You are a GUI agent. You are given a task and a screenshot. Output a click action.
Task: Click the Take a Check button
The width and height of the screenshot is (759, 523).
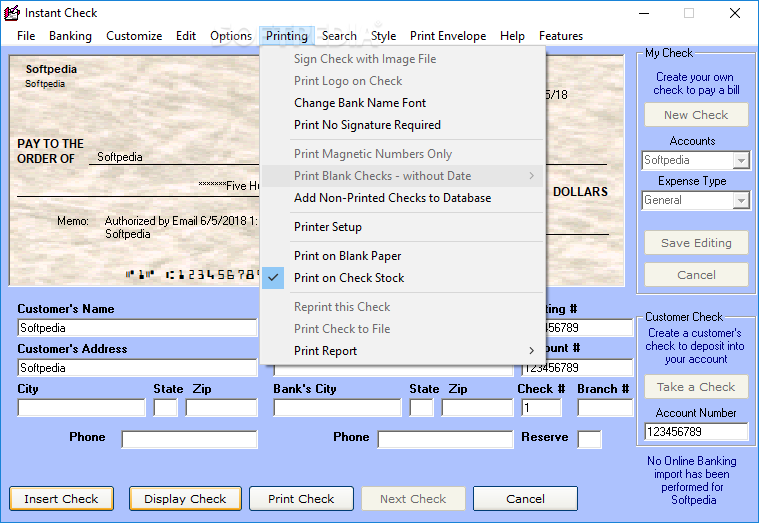[696, 387]
